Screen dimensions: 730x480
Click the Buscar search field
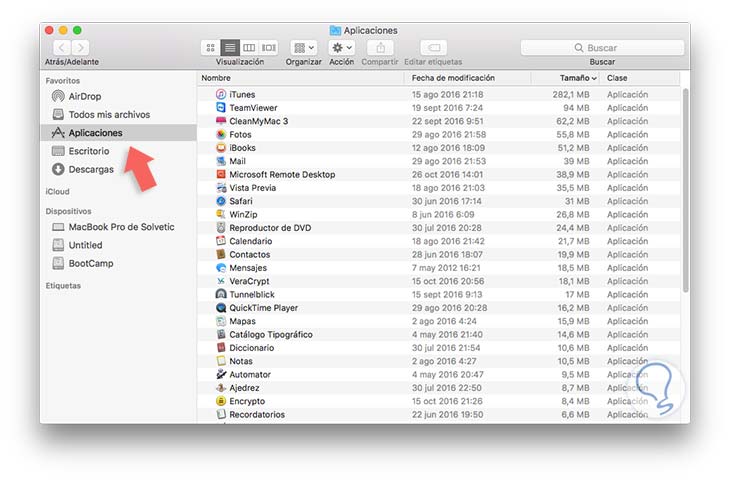602,47
